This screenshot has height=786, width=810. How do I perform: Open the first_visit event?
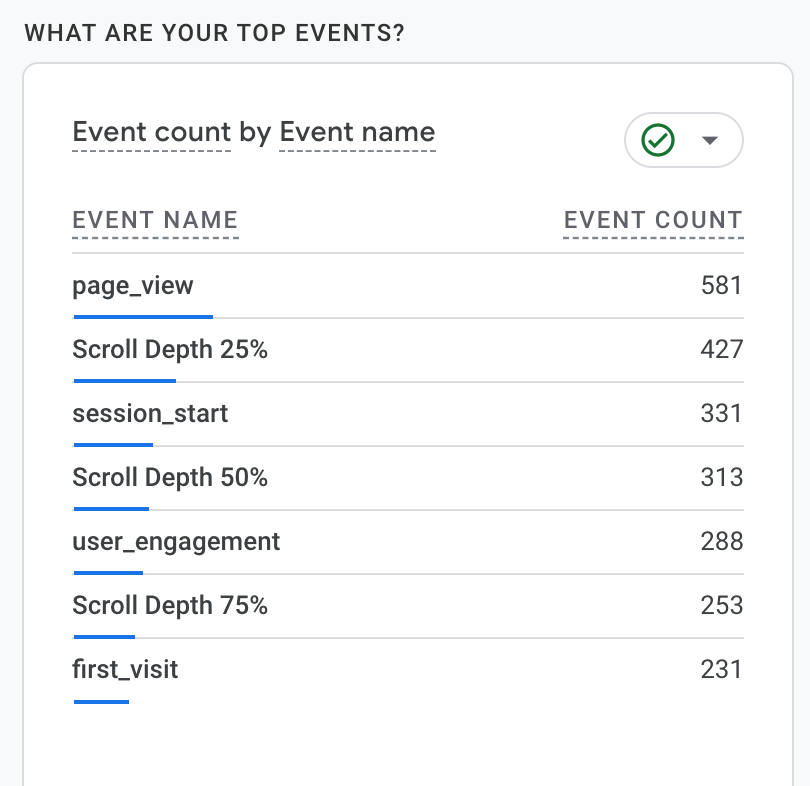[x=125, y=670]
